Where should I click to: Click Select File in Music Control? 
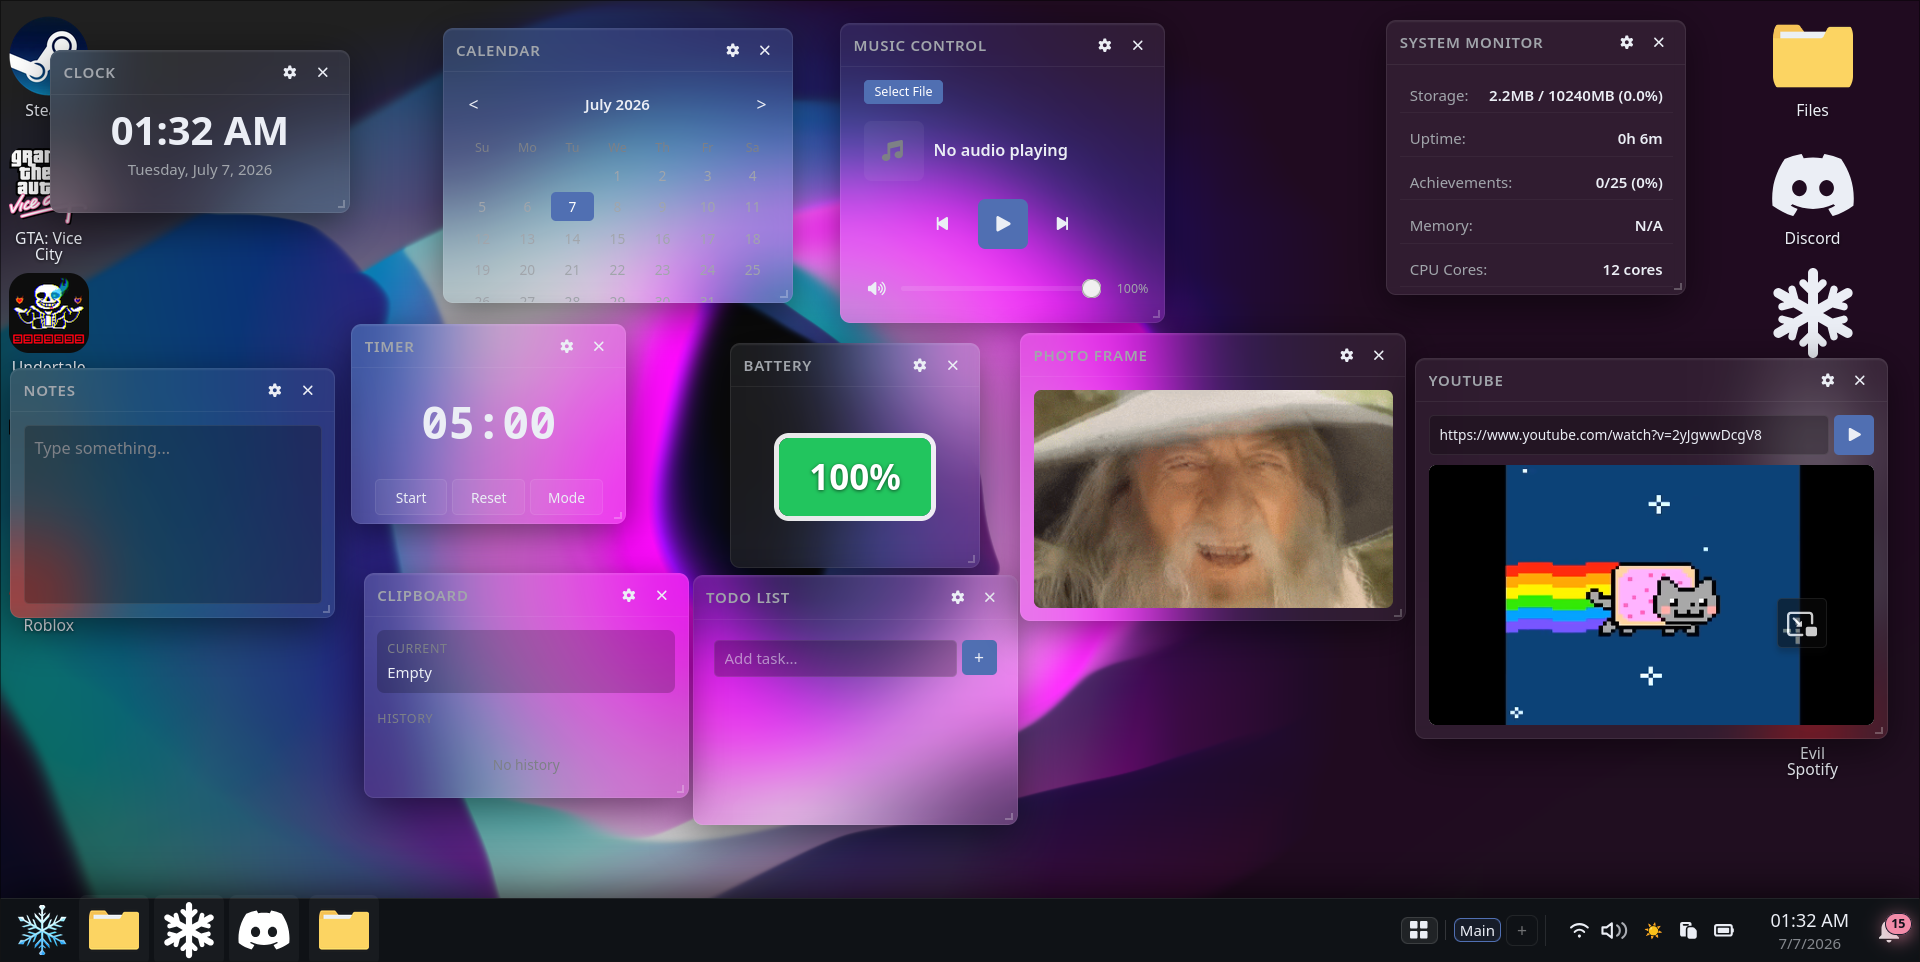(x=903, y=92)
